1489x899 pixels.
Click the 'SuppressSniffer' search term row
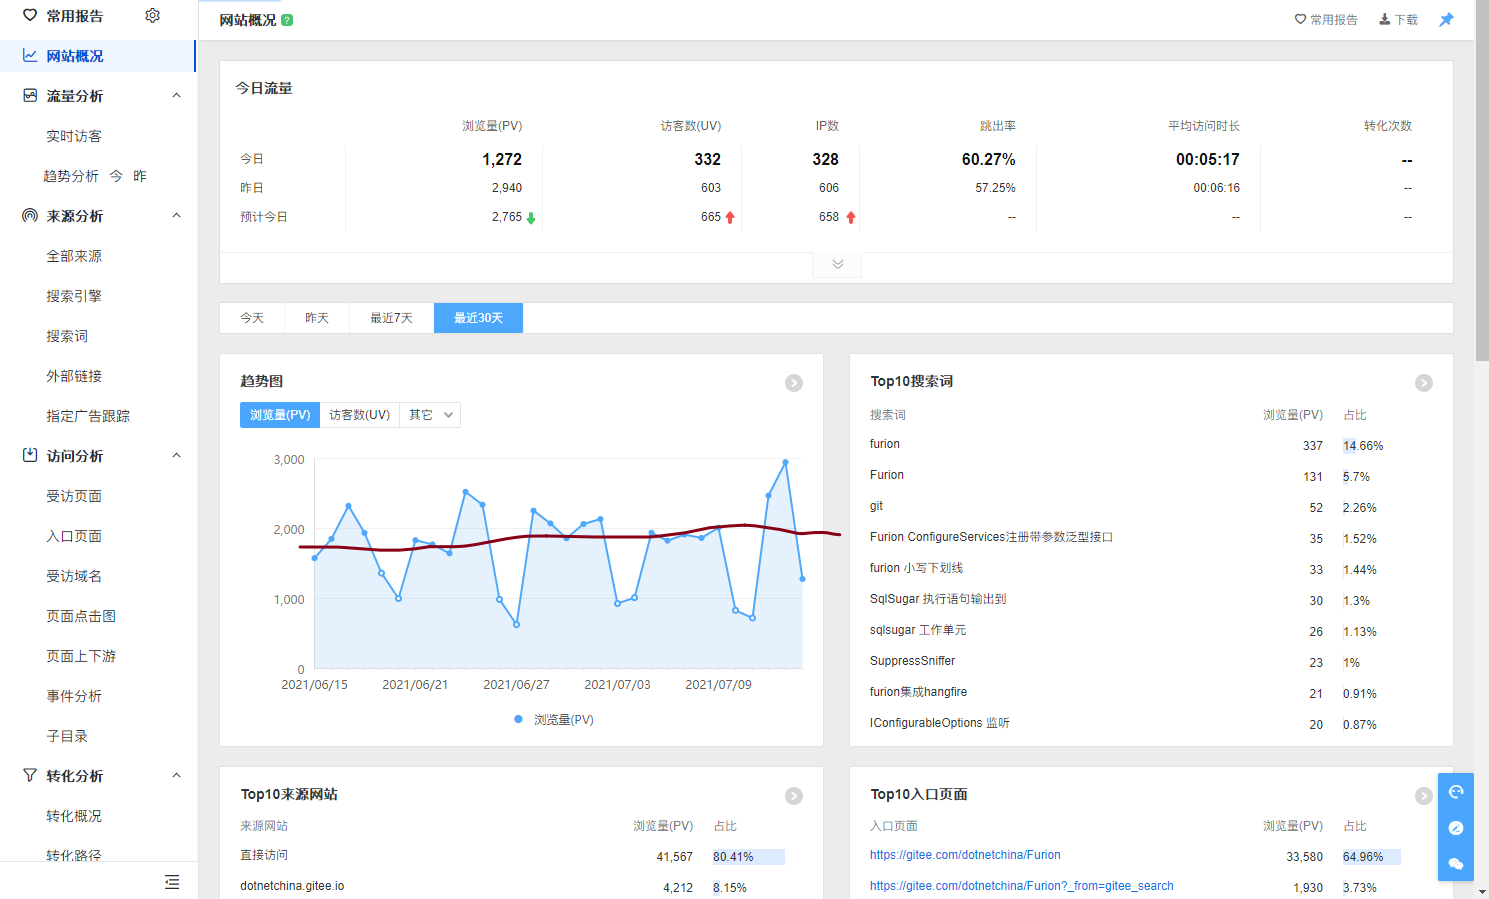pyautogui.click(x=1151, y=662)
